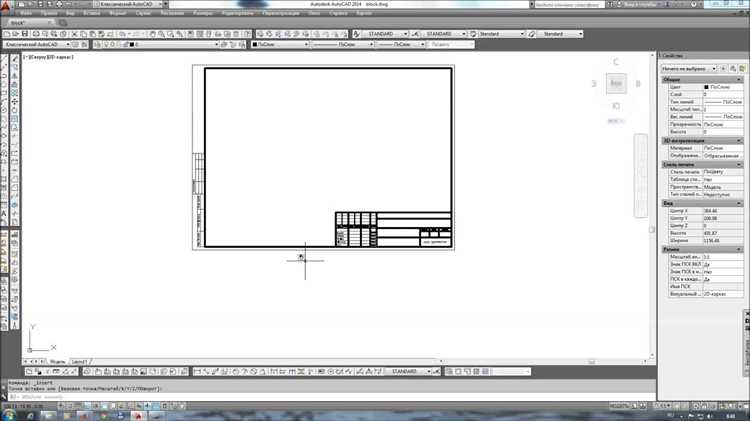
Task: Switch to 'Layout1' tab
Action: [x=79, y=362]
